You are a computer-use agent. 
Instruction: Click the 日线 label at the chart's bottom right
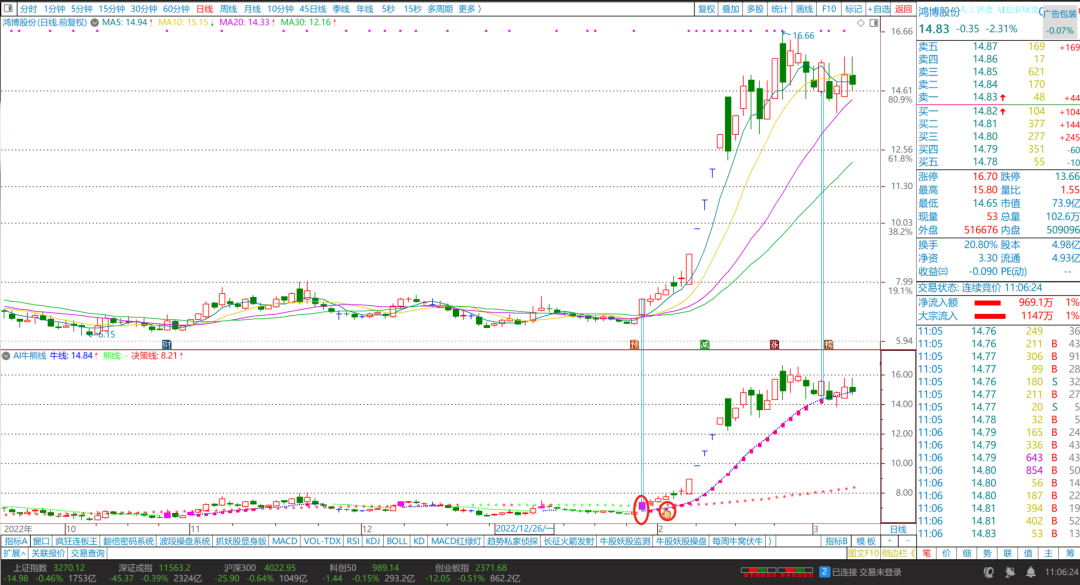coord(897,529)
